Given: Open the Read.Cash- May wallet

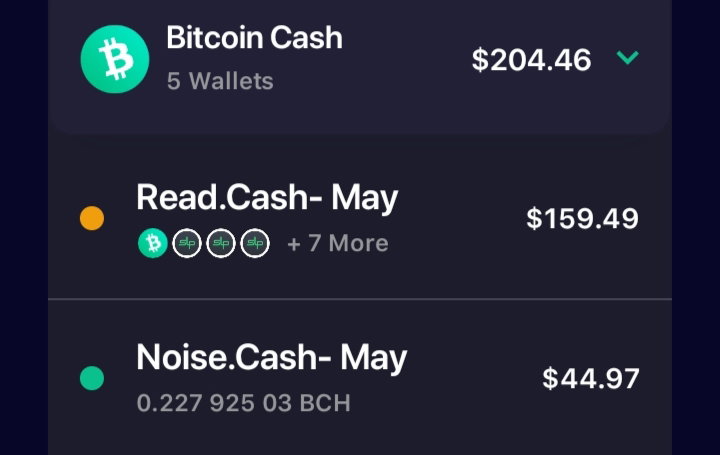Looking at the screenshot, I should point(360,218).
